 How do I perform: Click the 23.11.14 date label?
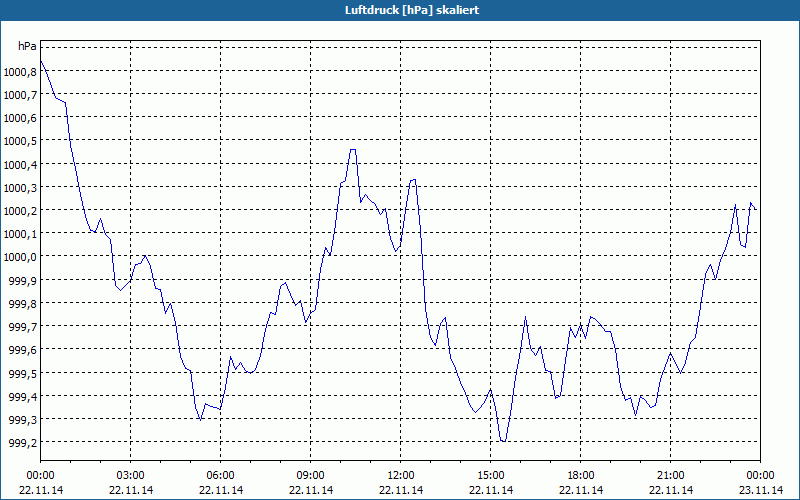click(761, 490)
